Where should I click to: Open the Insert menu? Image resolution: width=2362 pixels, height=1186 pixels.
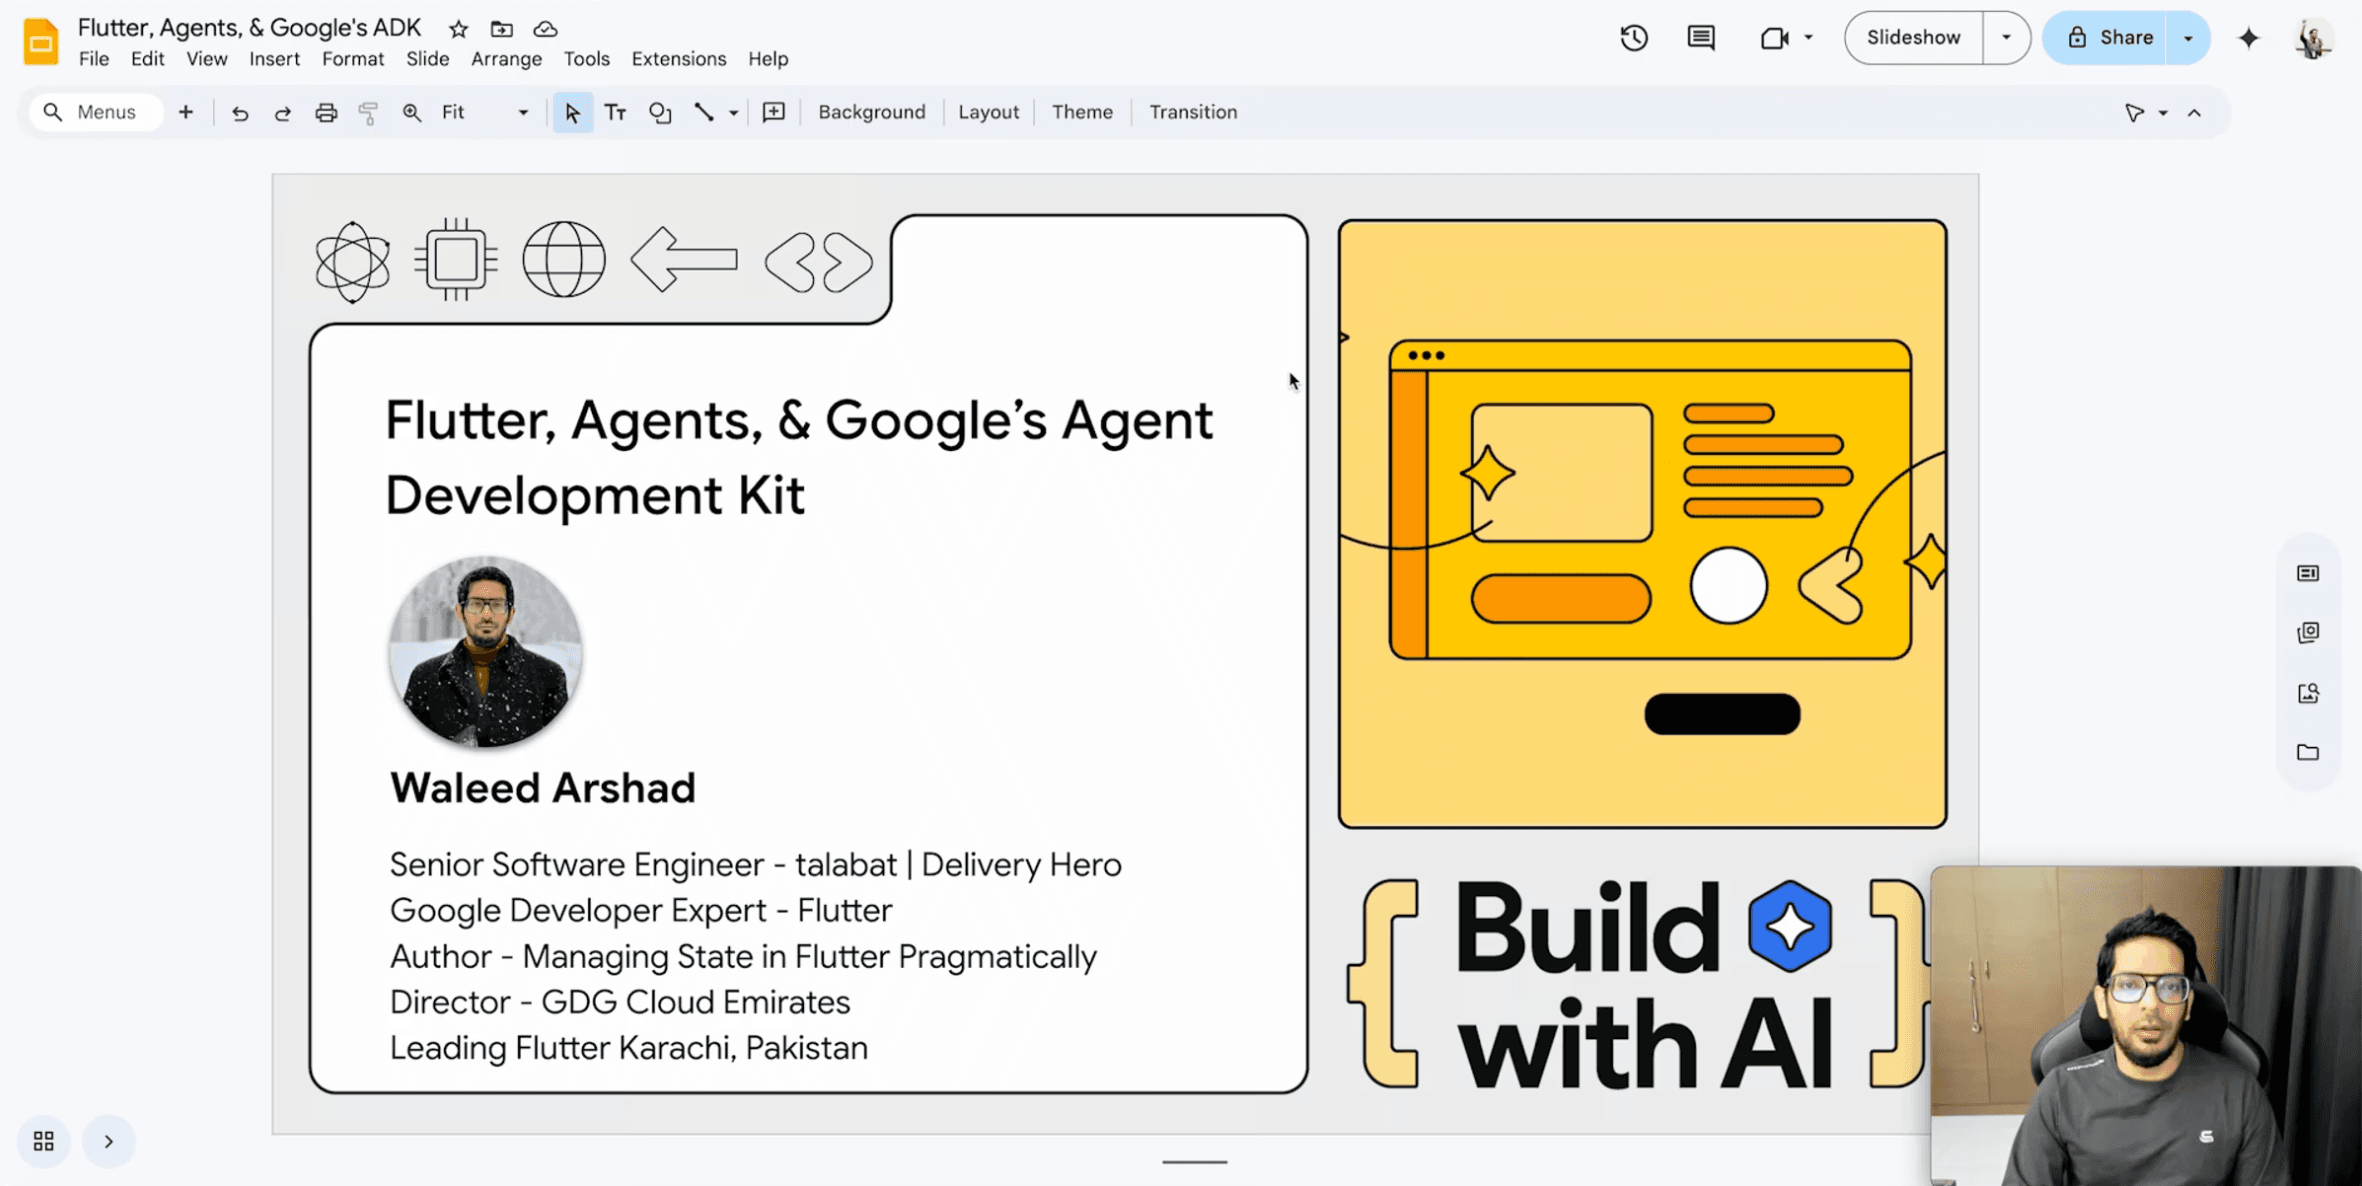click(274, 59)
